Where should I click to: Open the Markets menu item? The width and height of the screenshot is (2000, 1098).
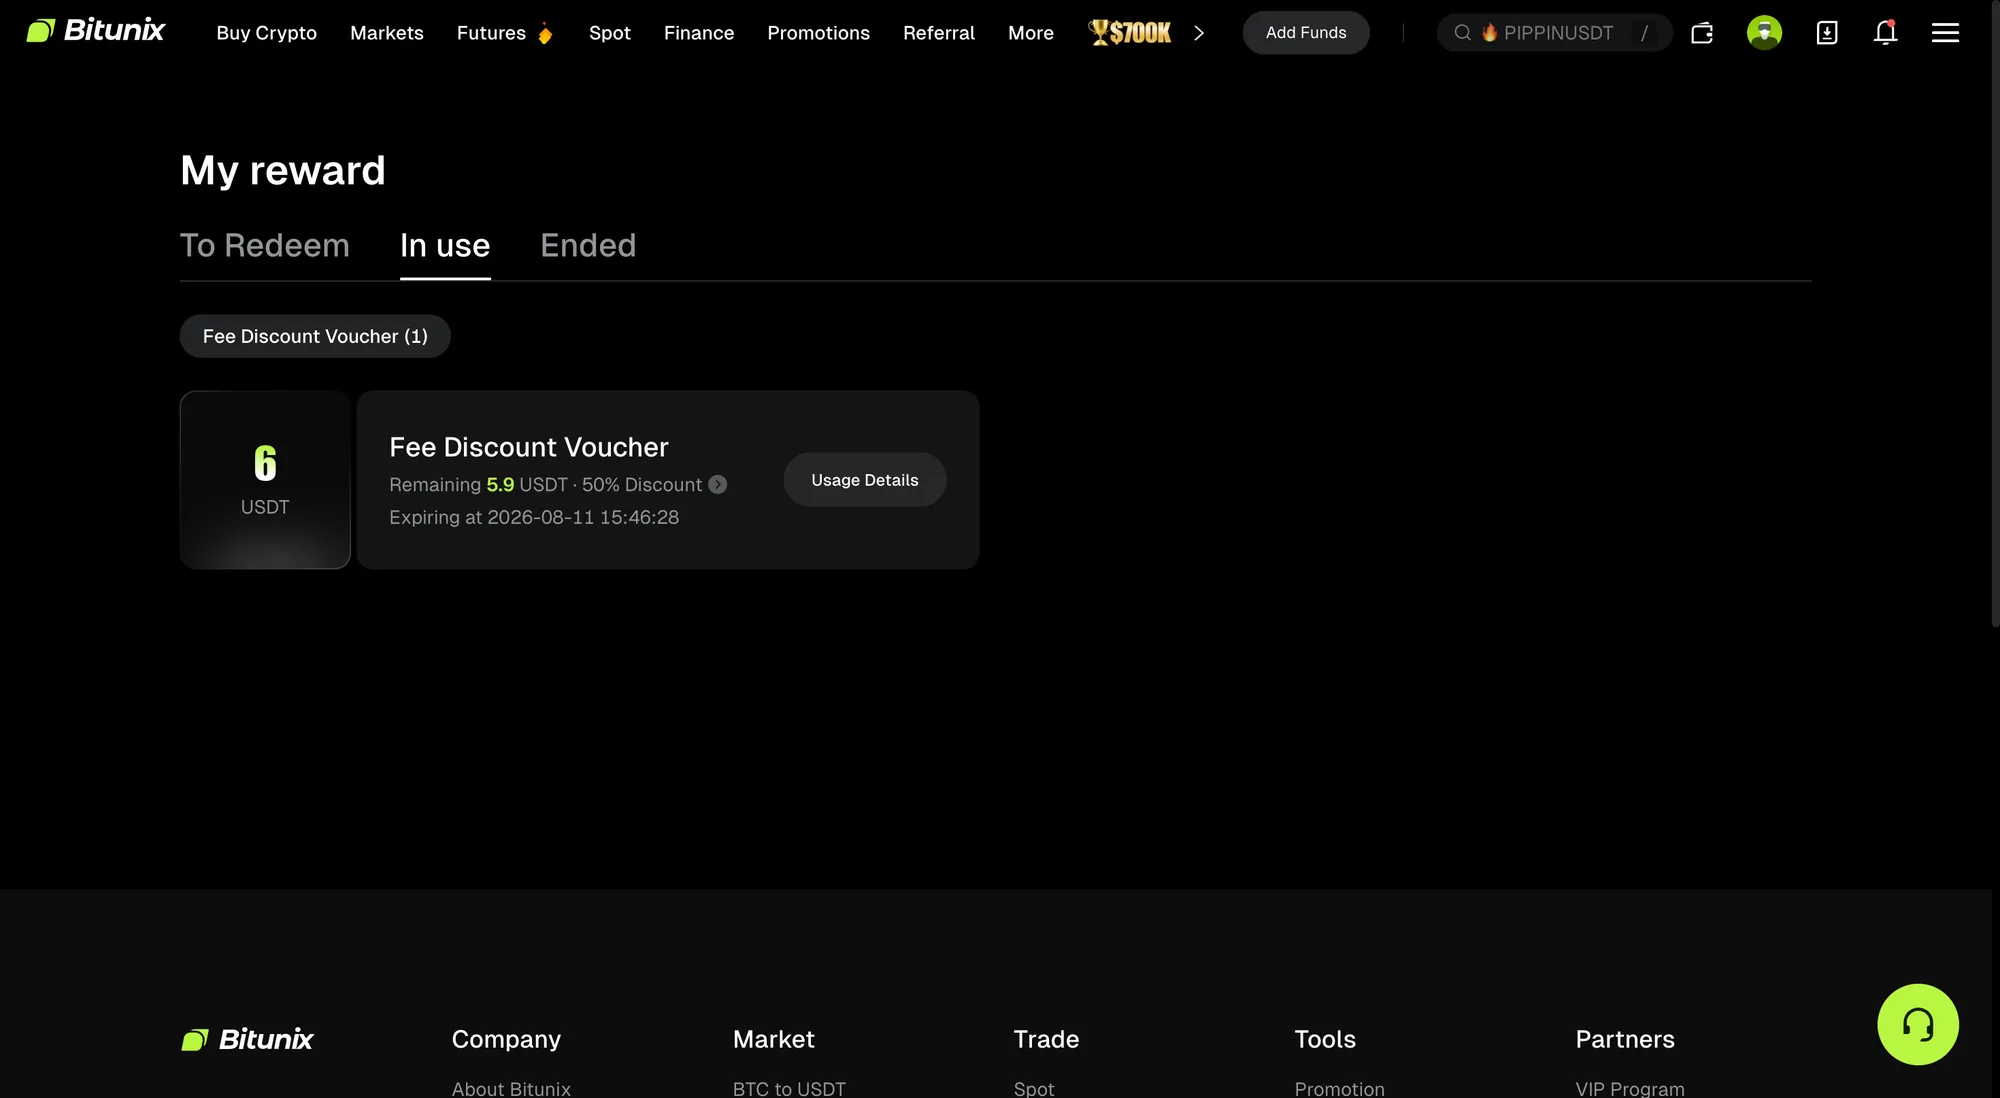pos(387,33)
